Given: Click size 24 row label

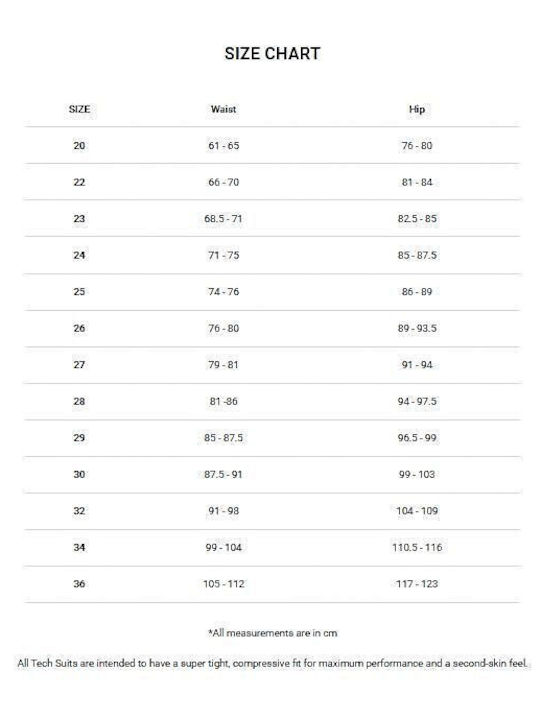Looking at the screenshot, I should click(79, 255).
